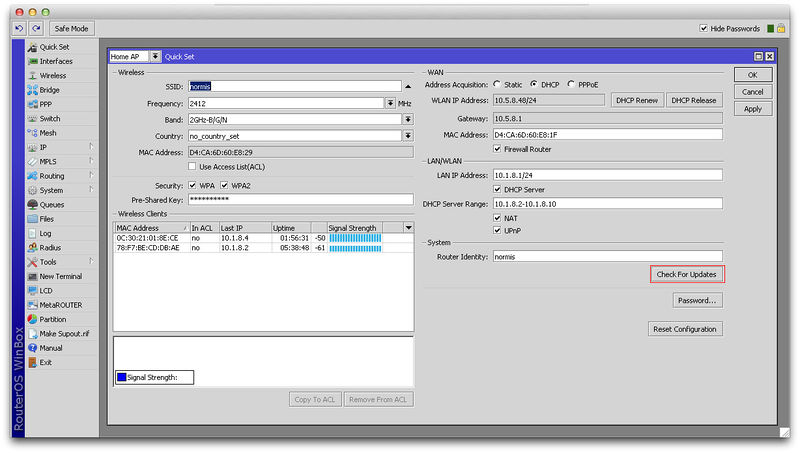Image resolution: width=800 pixels, height=453 pixels.
Task: Click the blue Signal Strength color swatch
Action: [121, 377]
